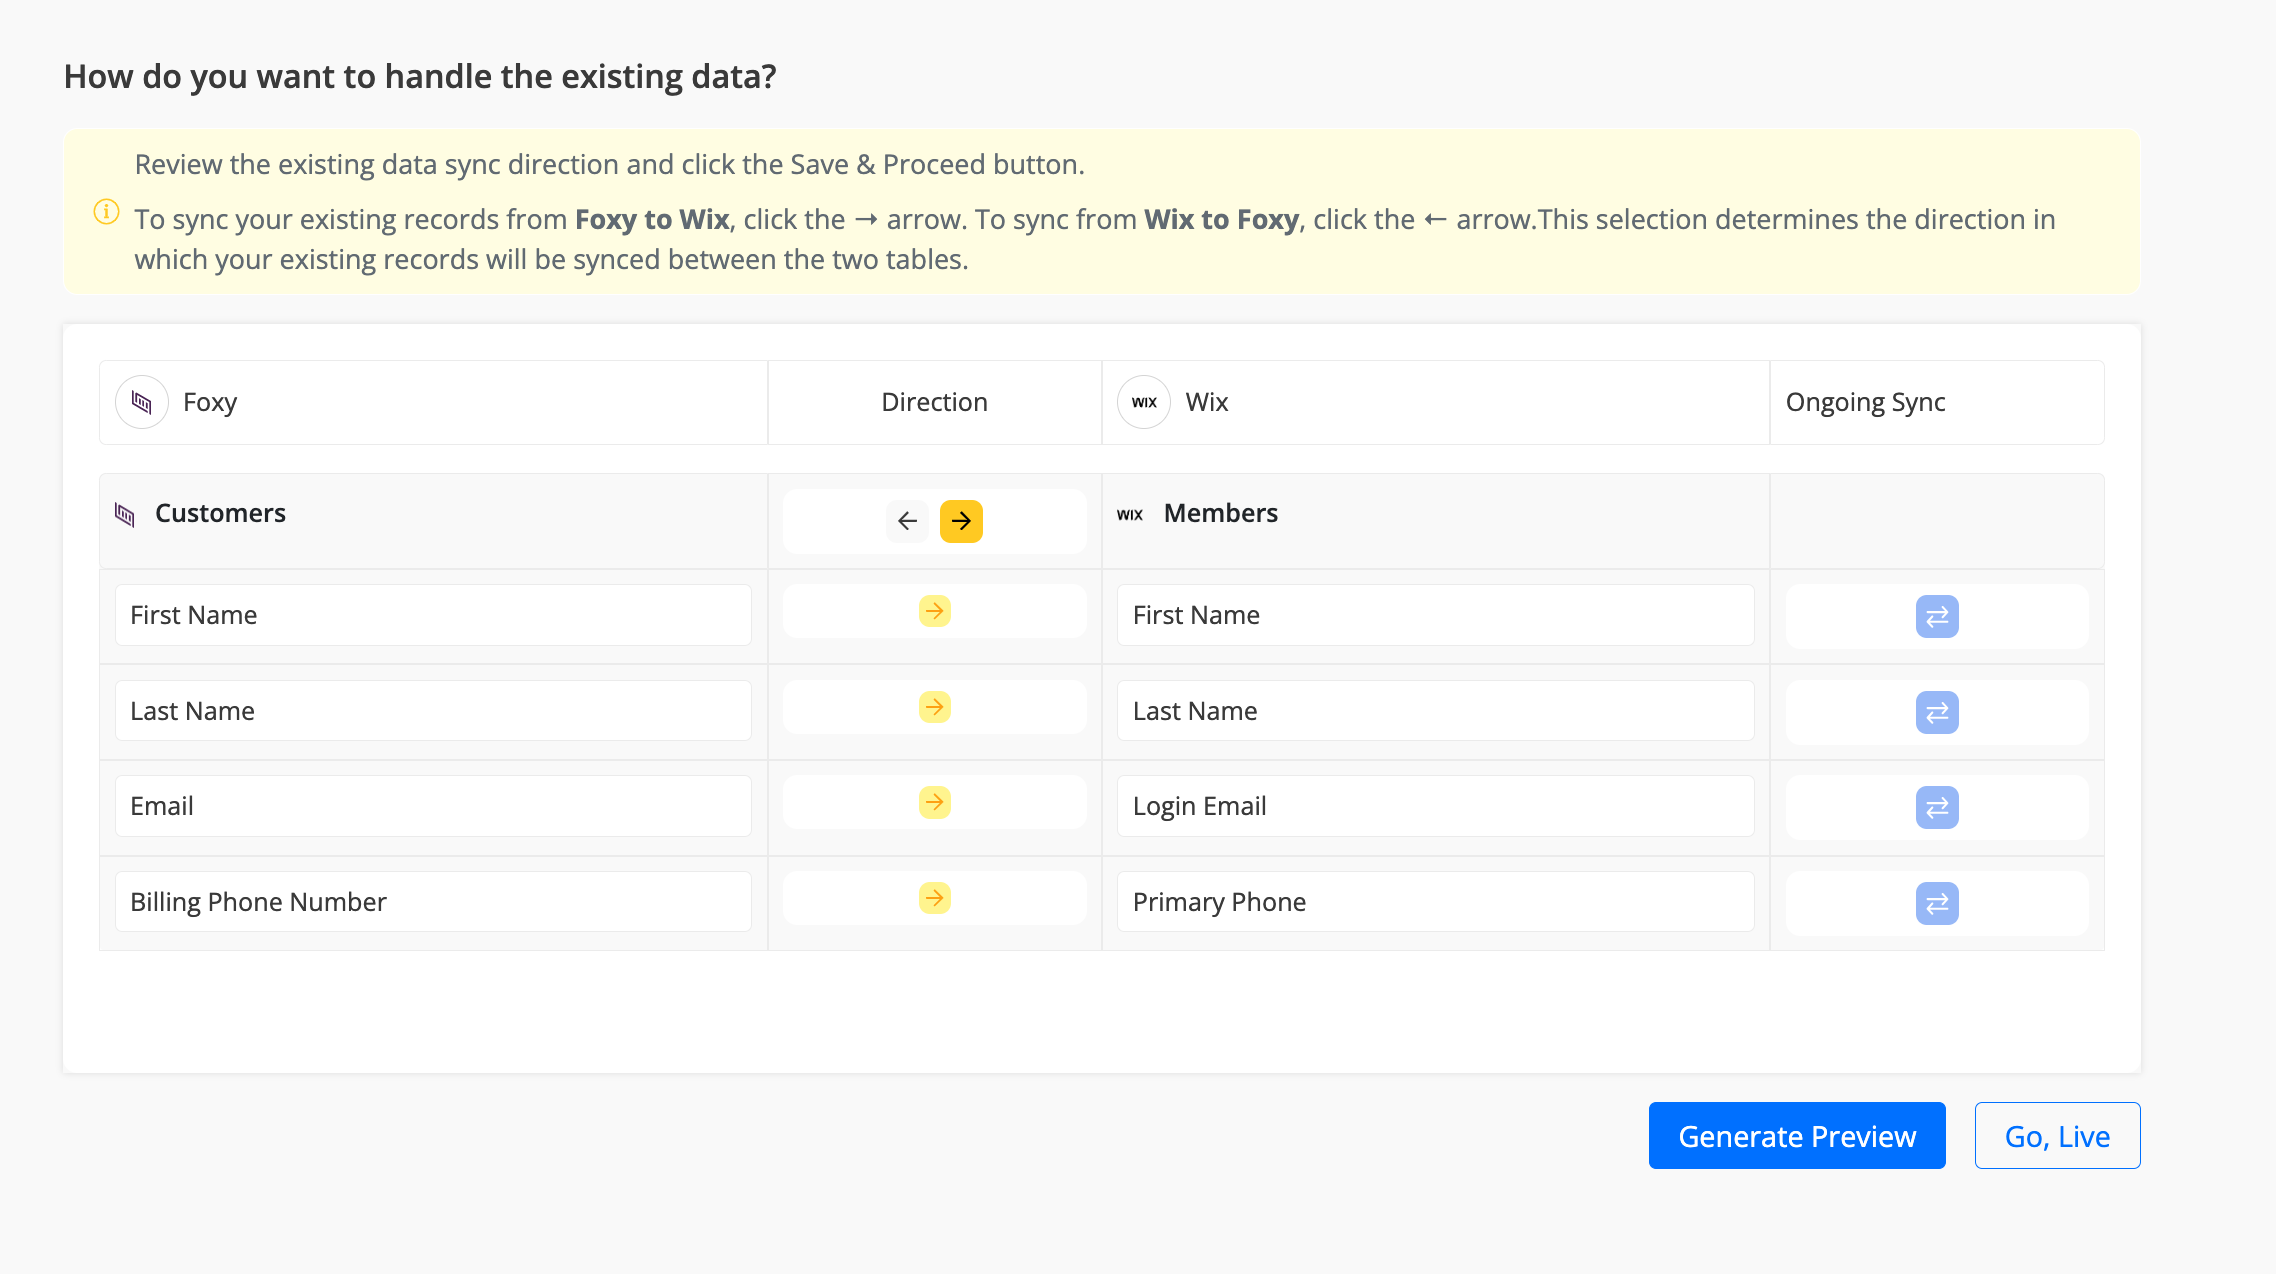Click Email row direction arrow

coord(935,802)
